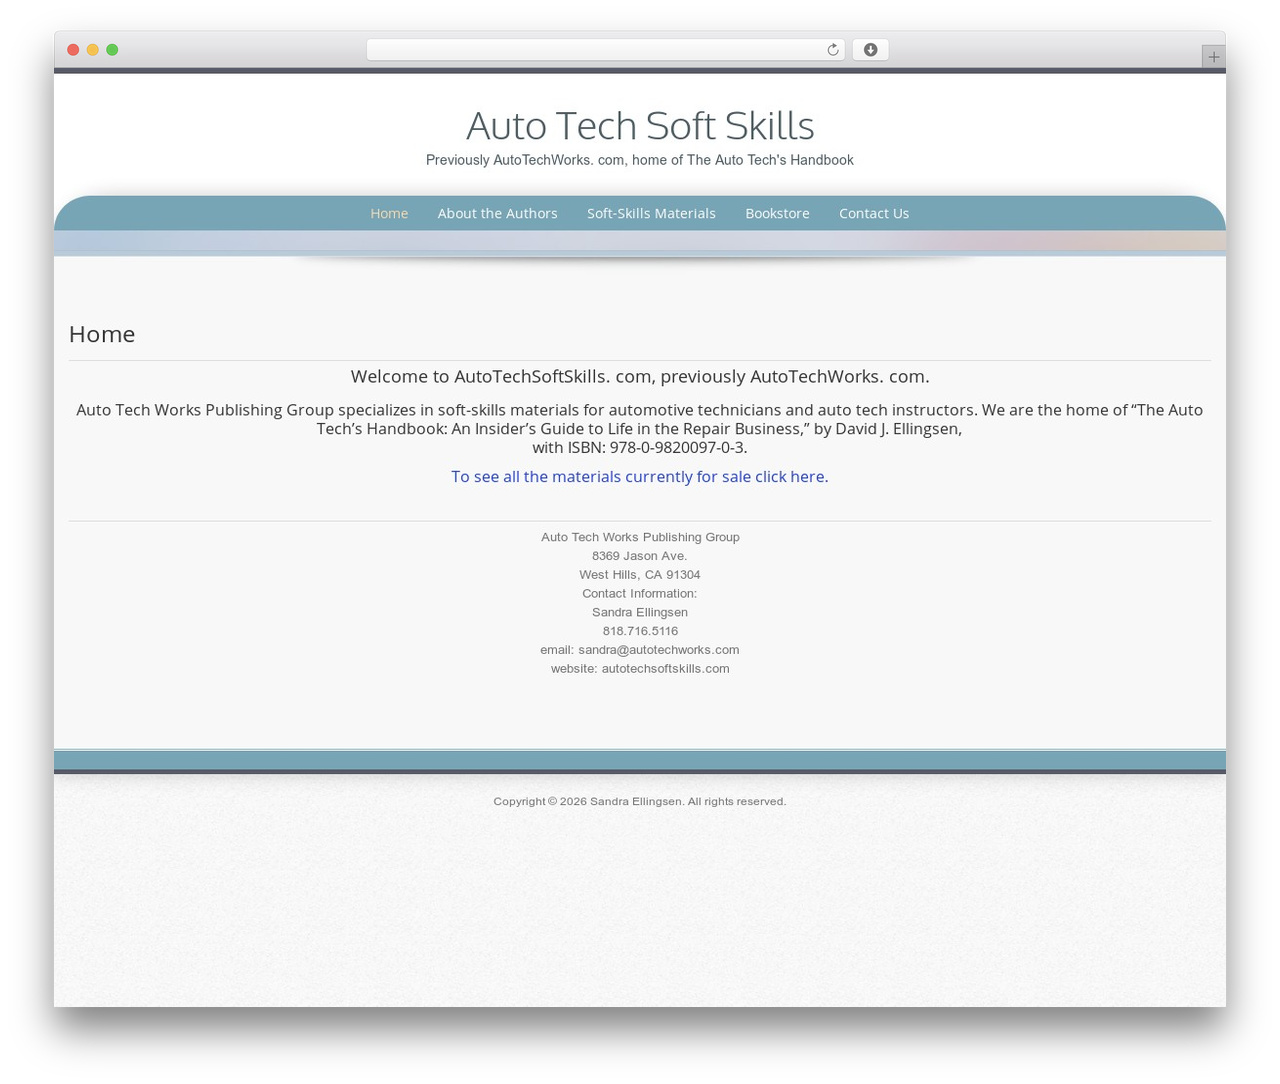This screenshot has height=1084, width=1280.
Task: Minimize the window using the yellow button
Action: coord(93,50)
